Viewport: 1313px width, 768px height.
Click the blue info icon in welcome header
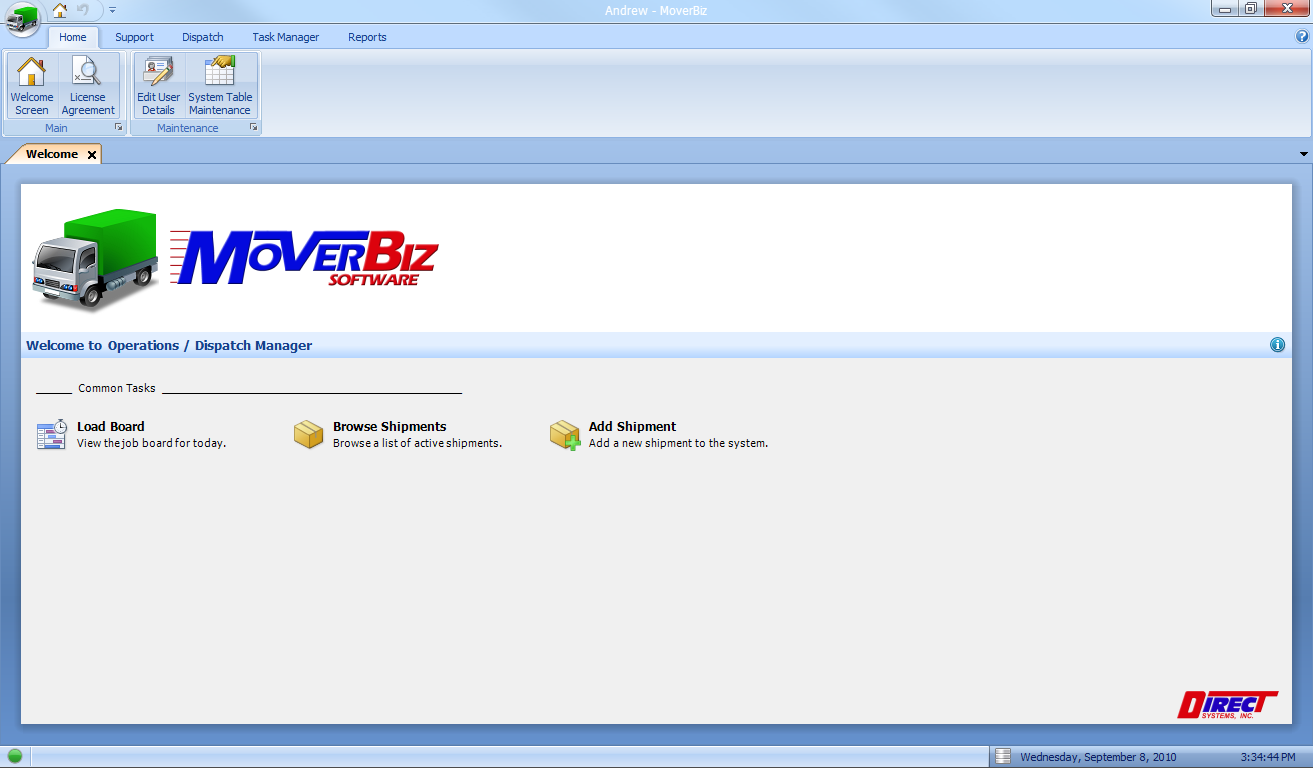(1277, 345)
